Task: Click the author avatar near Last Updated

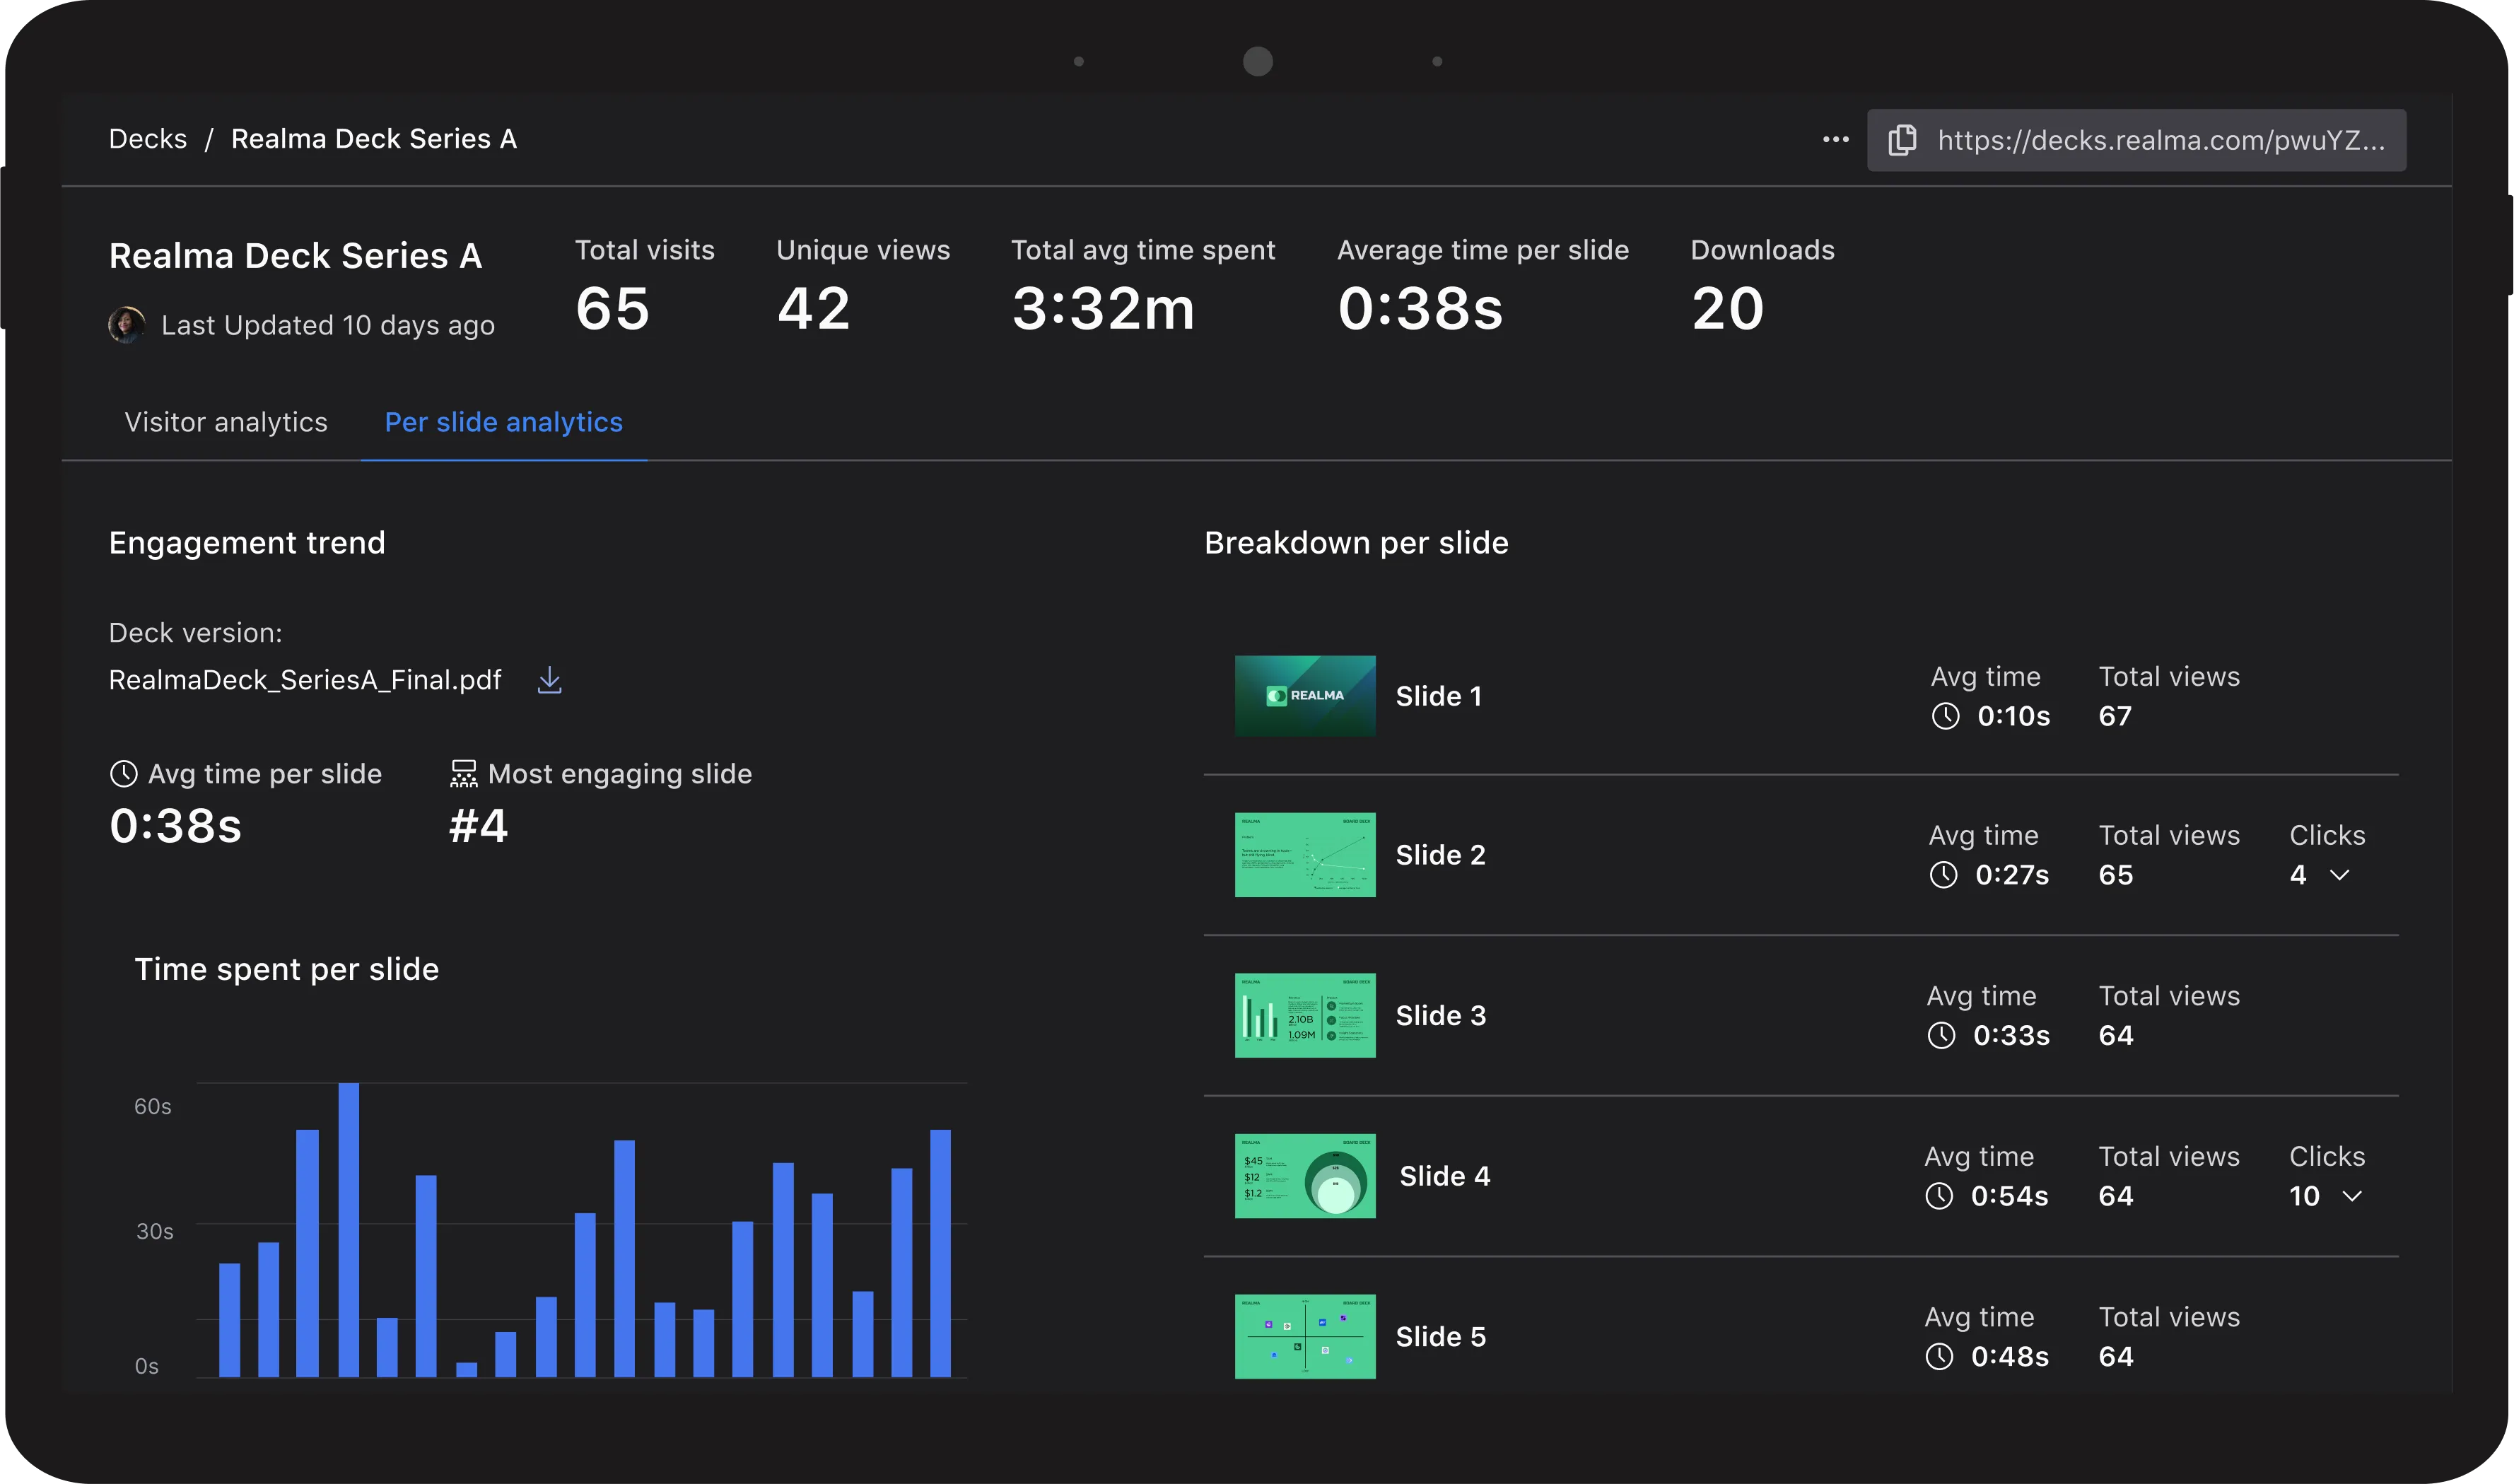Action: 127,325
